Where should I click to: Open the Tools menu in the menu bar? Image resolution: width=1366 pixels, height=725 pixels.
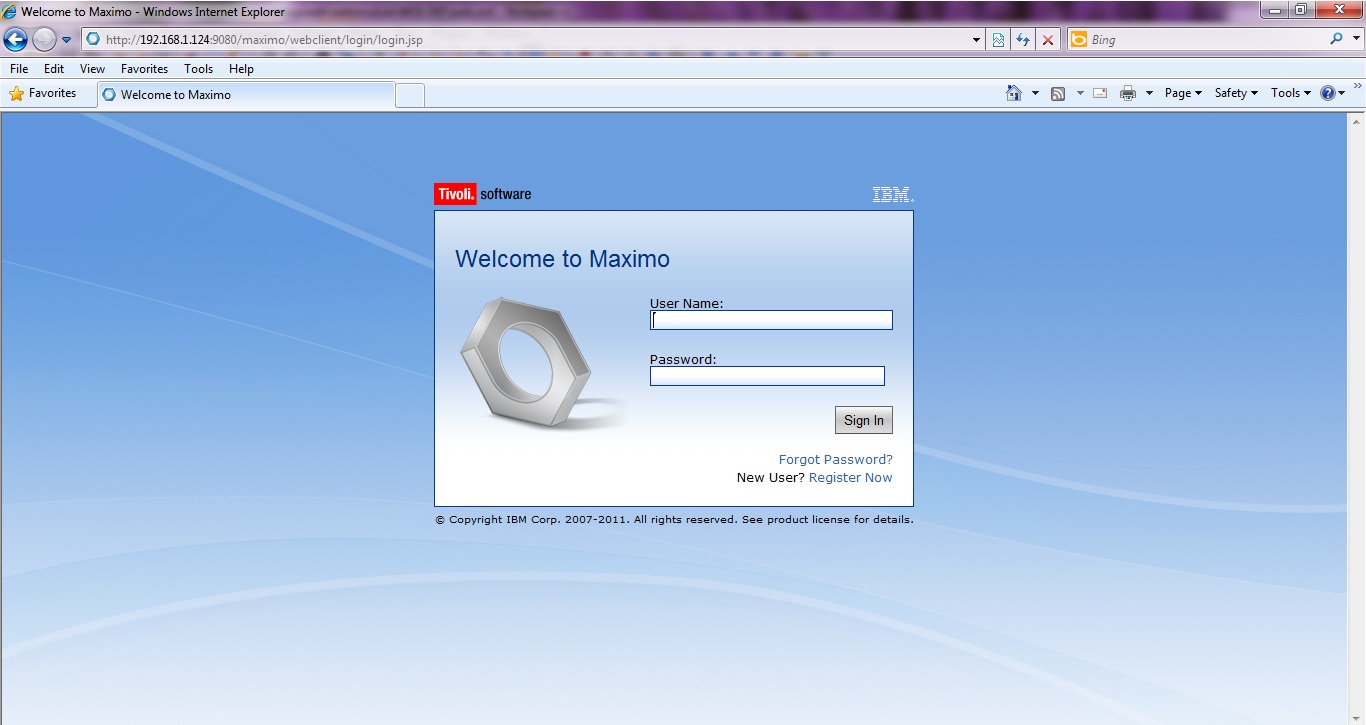click(197, 68)
